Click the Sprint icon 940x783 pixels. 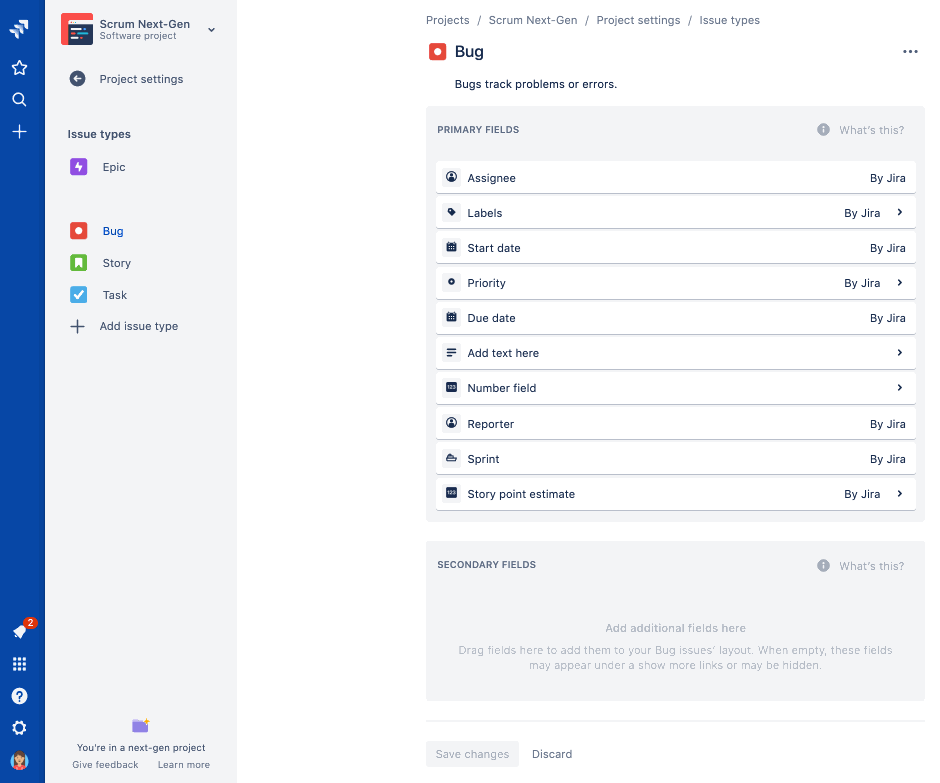click(451, 458)
